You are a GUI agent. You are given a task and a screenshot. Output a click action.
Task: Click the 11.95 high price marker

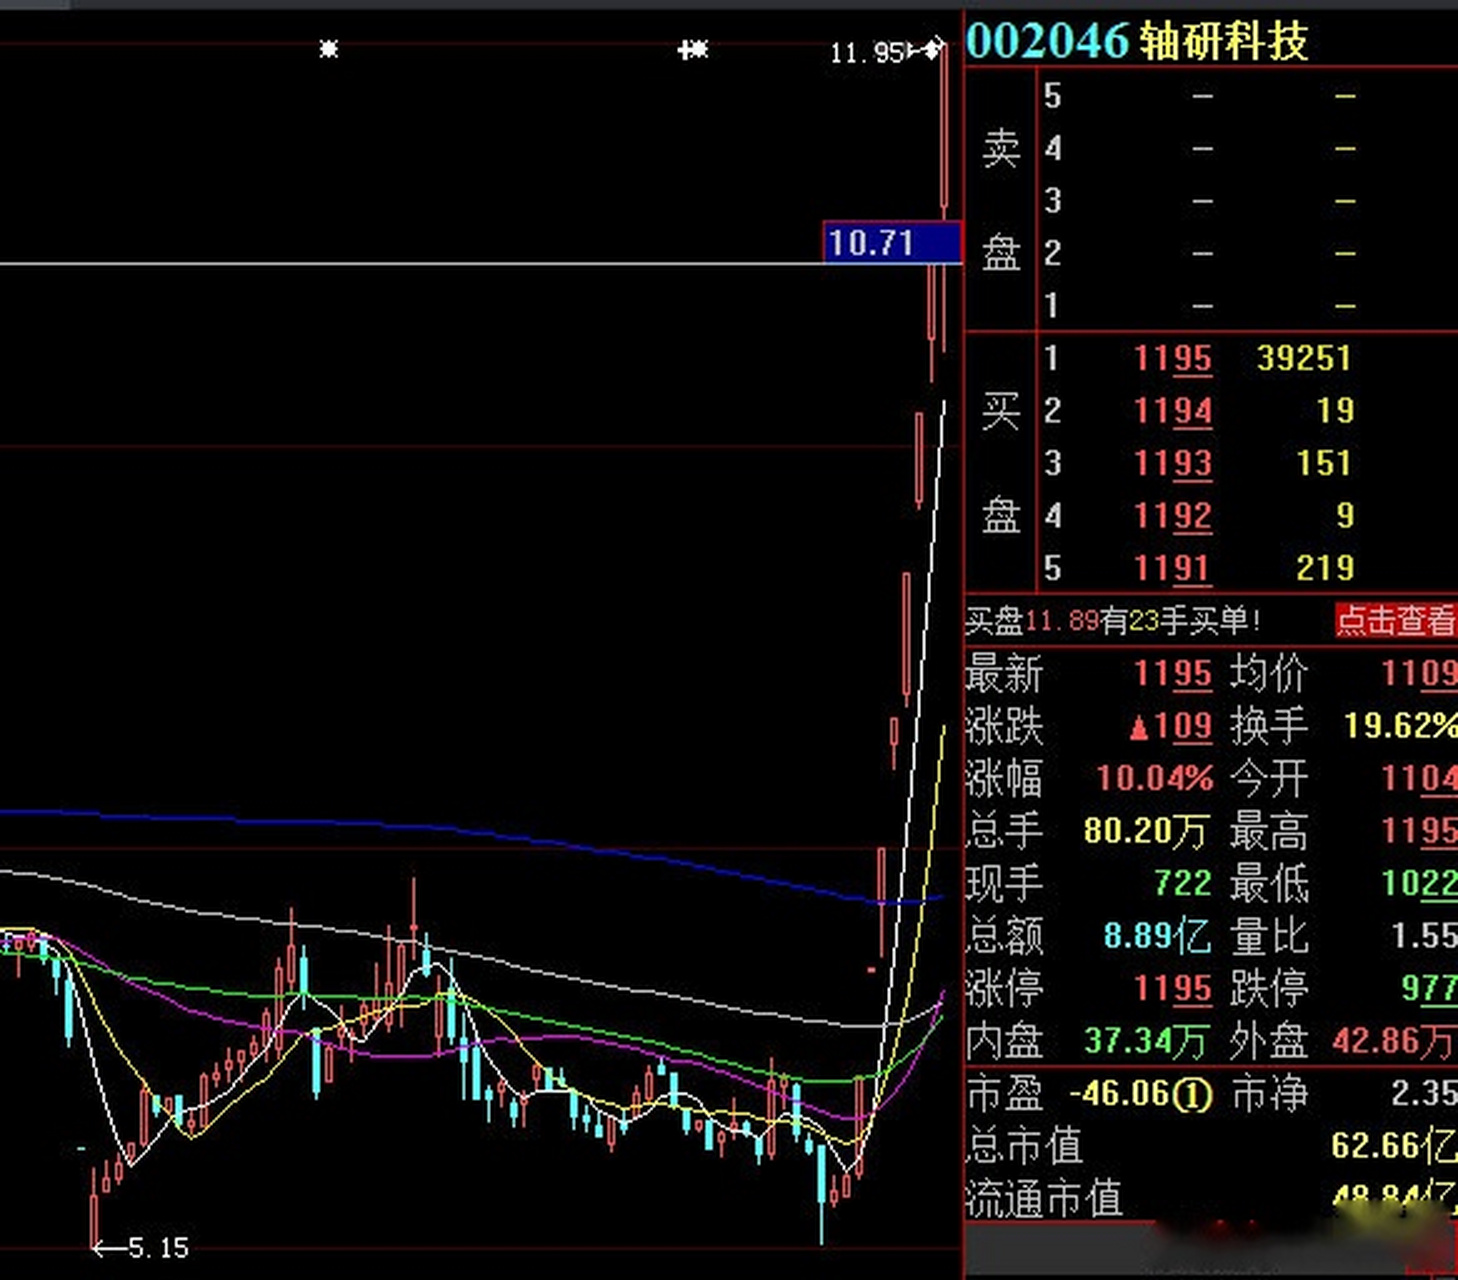[868, 52]
